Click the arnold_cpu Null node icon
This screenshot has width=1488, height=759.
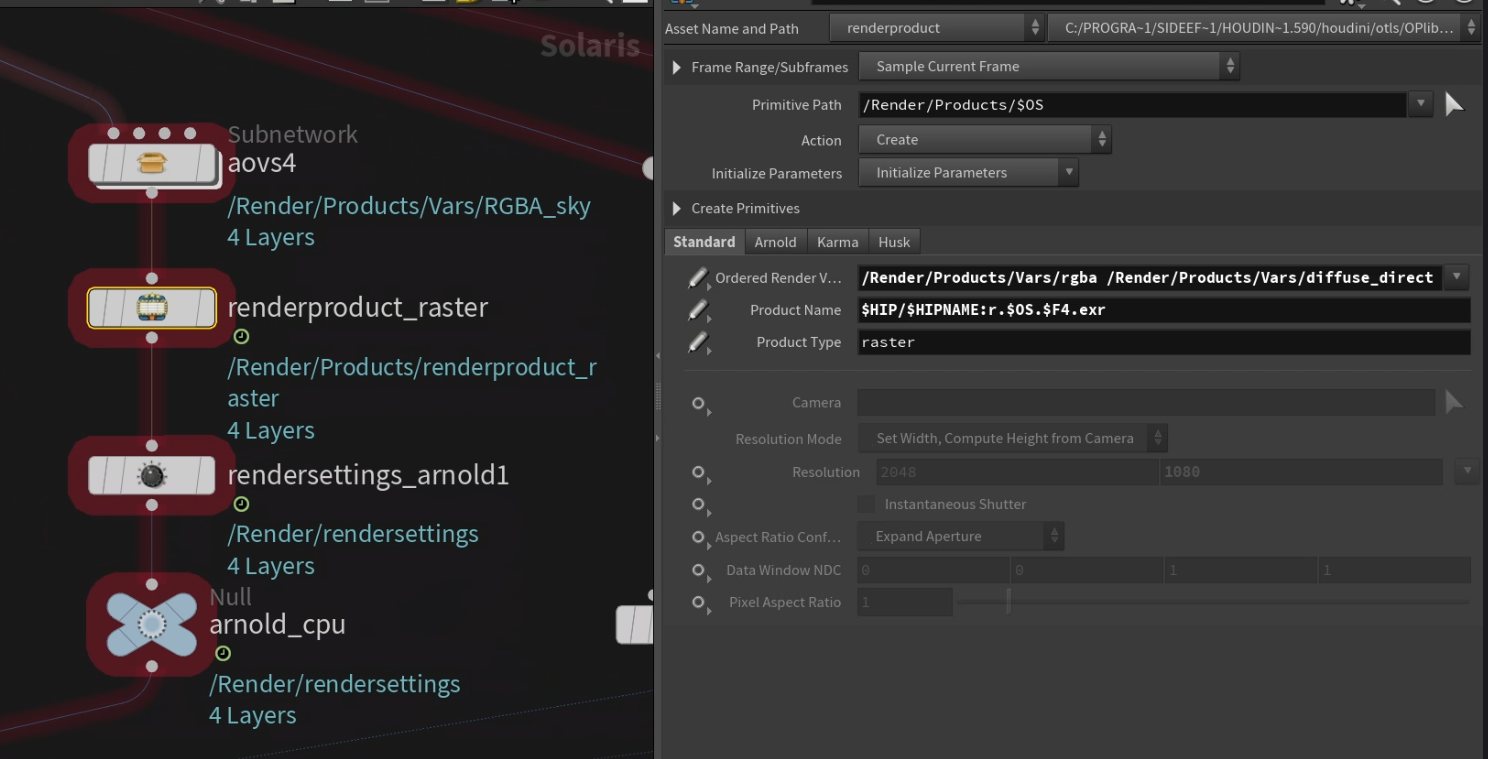click(150, 624)
